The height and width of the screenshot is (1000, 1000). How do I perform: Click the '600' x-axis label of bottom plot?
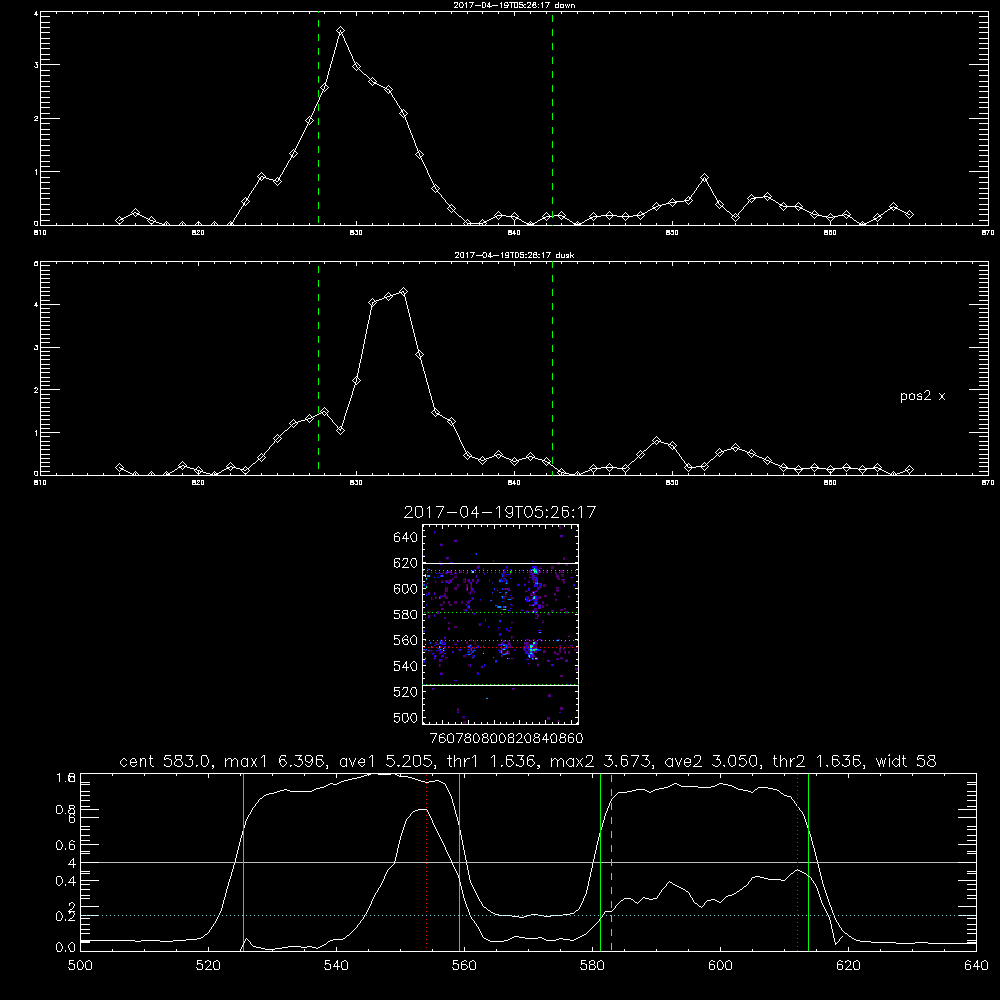[720, 966]
